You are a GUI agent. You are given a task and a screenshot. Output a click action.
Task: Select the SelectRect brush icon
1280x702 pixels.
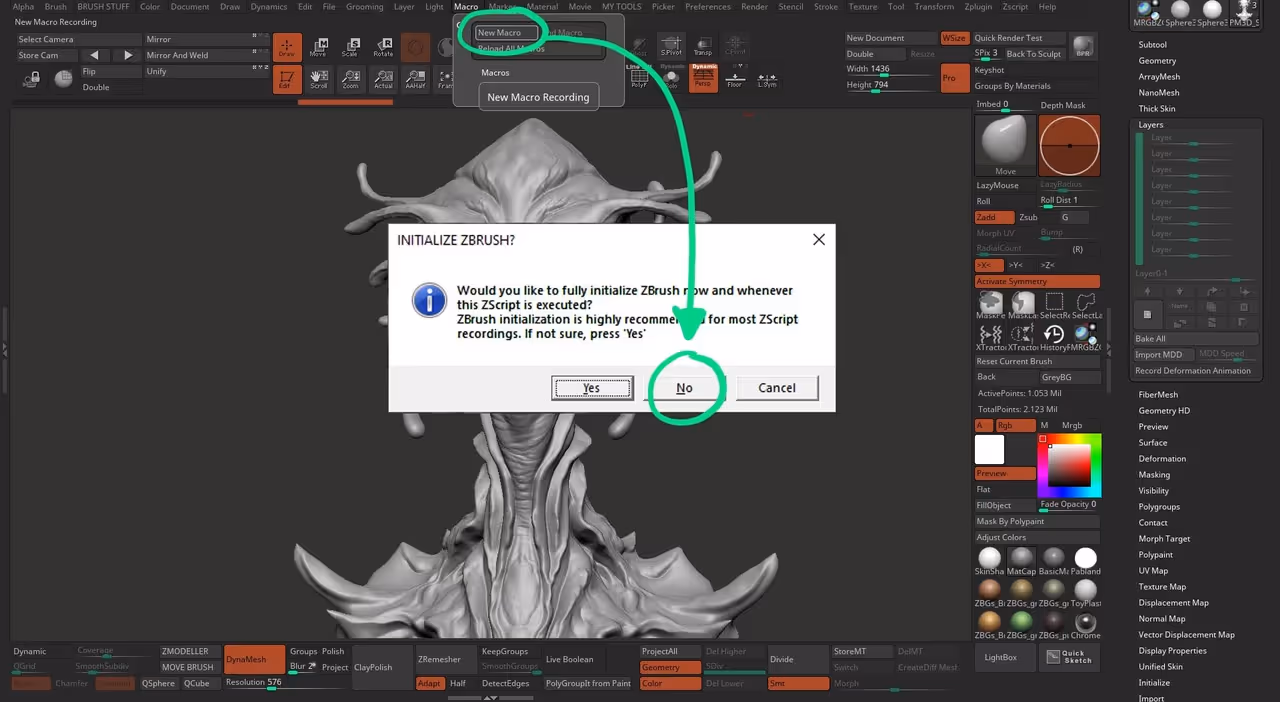click(x=1054, y=305)
